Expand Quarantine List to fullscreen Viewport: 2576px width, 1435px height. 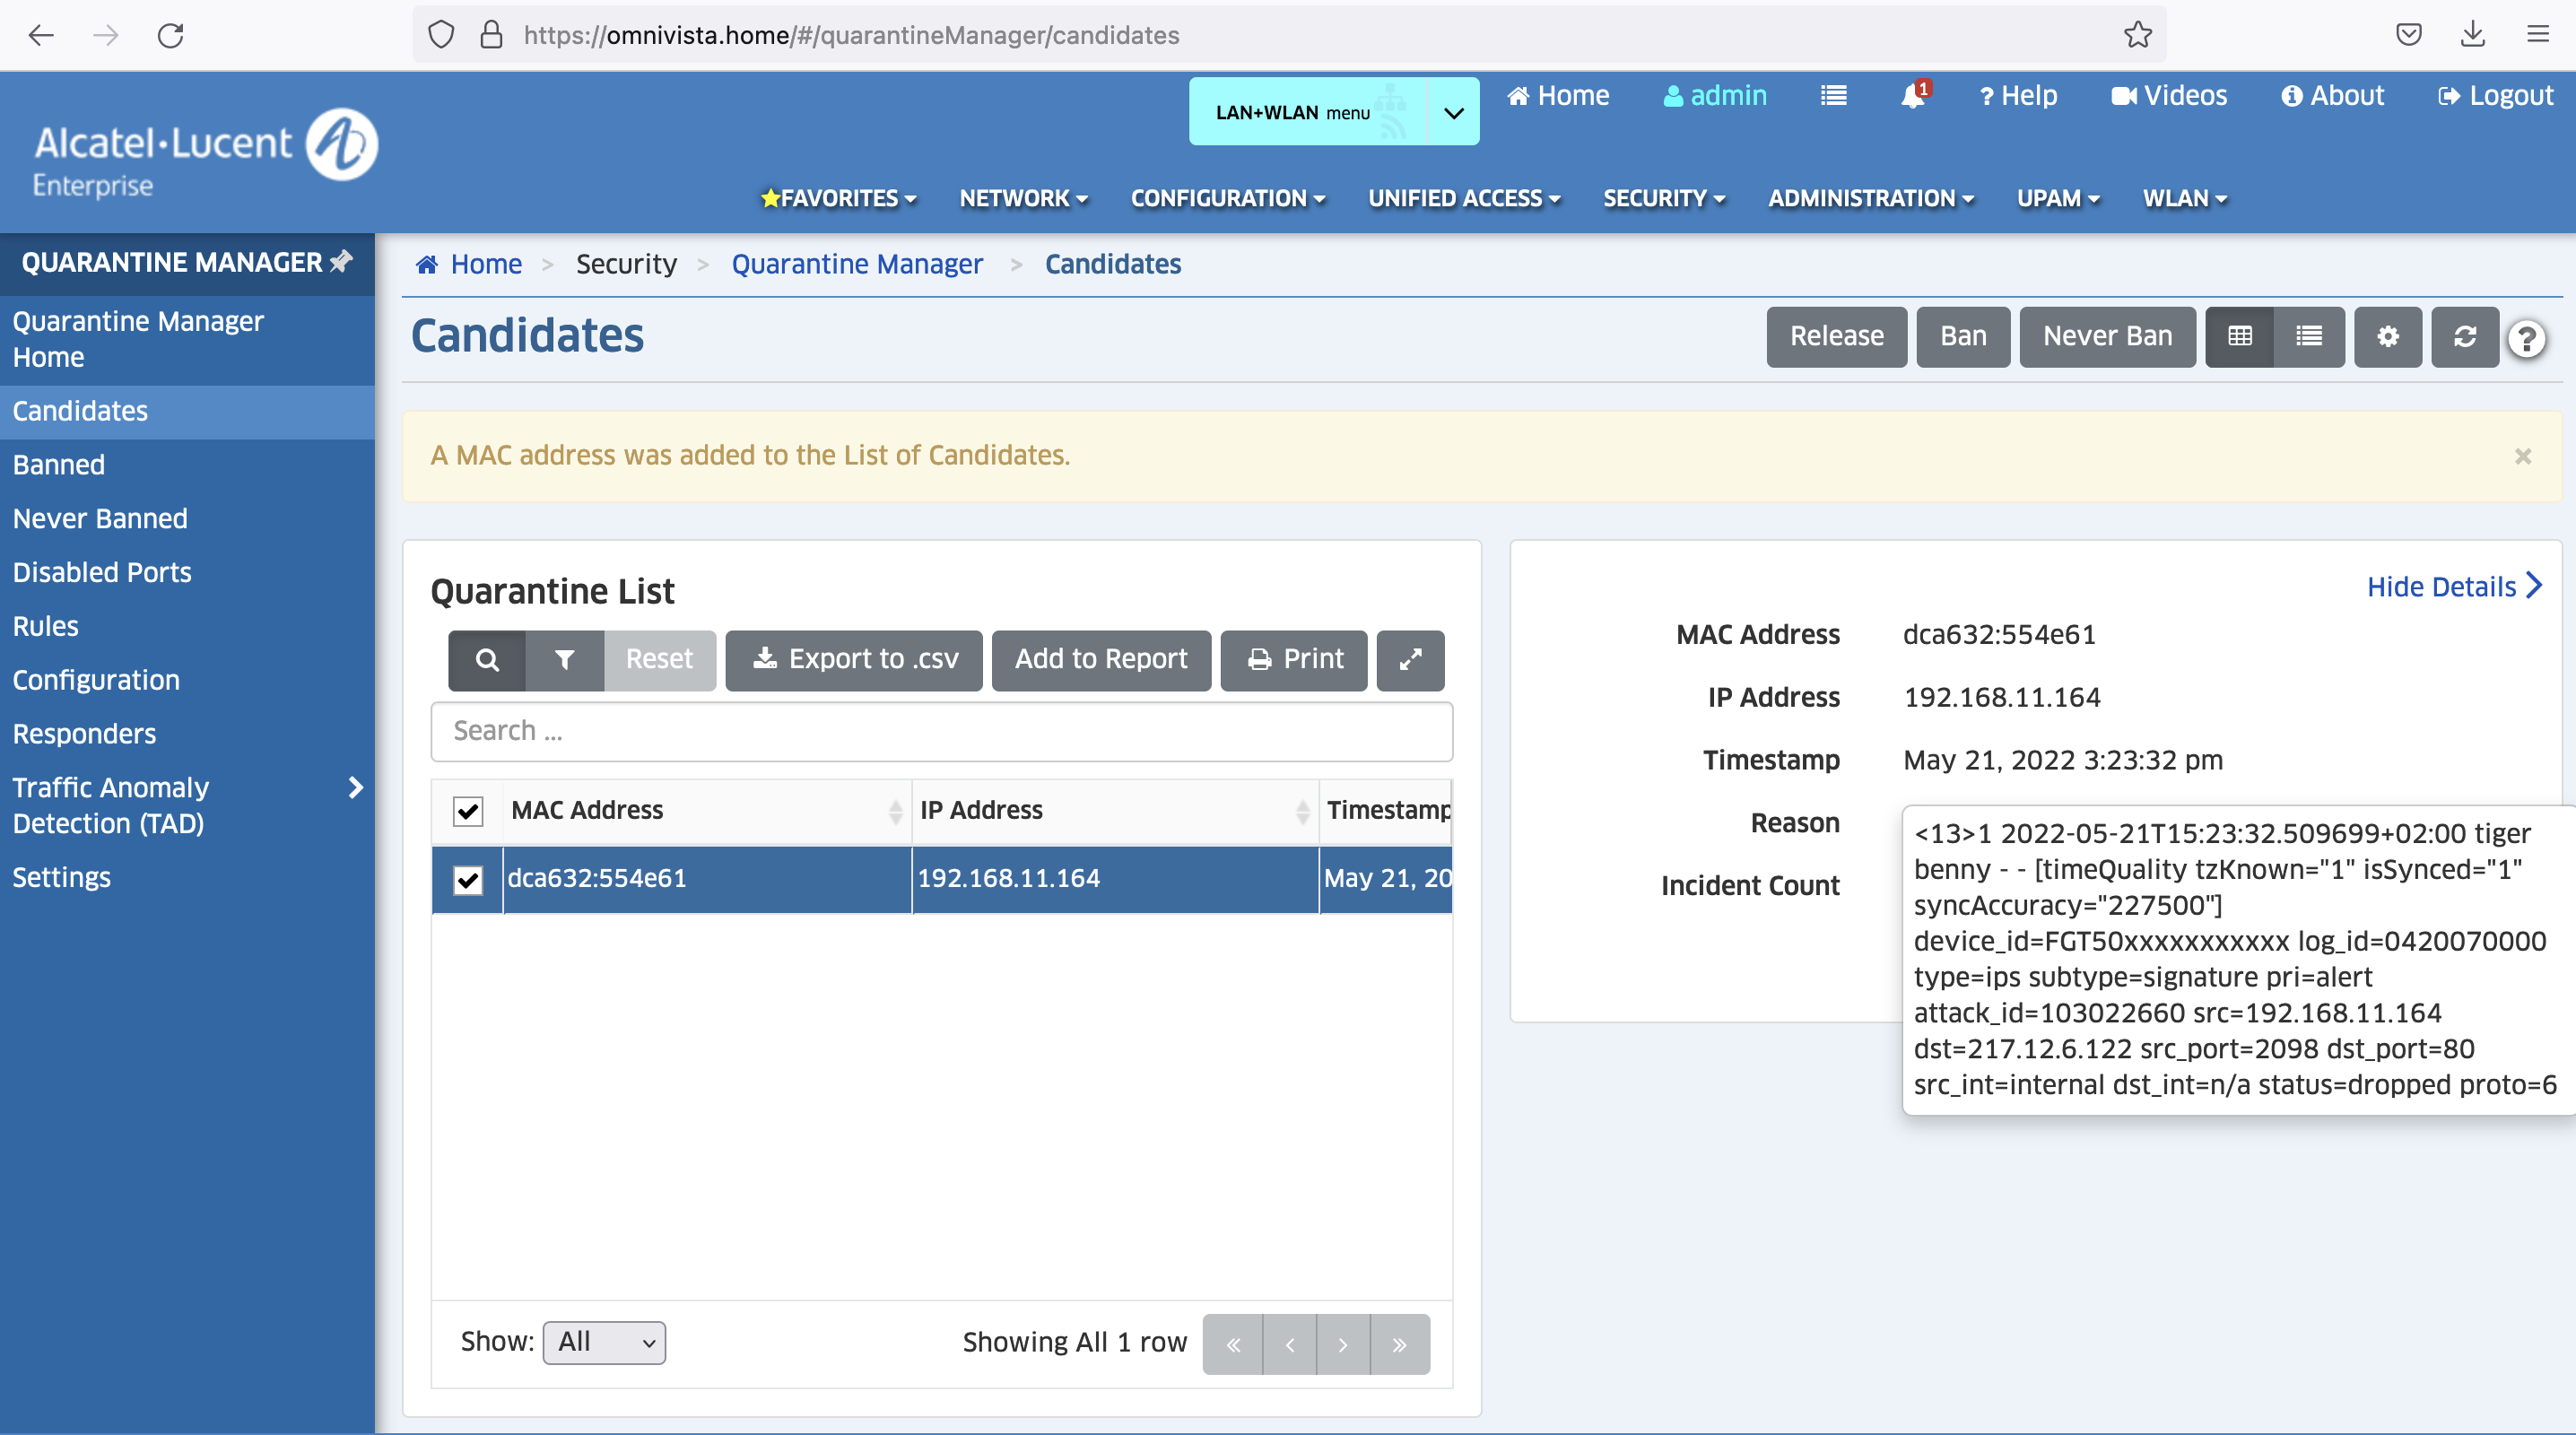pyautogui.click(x=1409, y=659)
